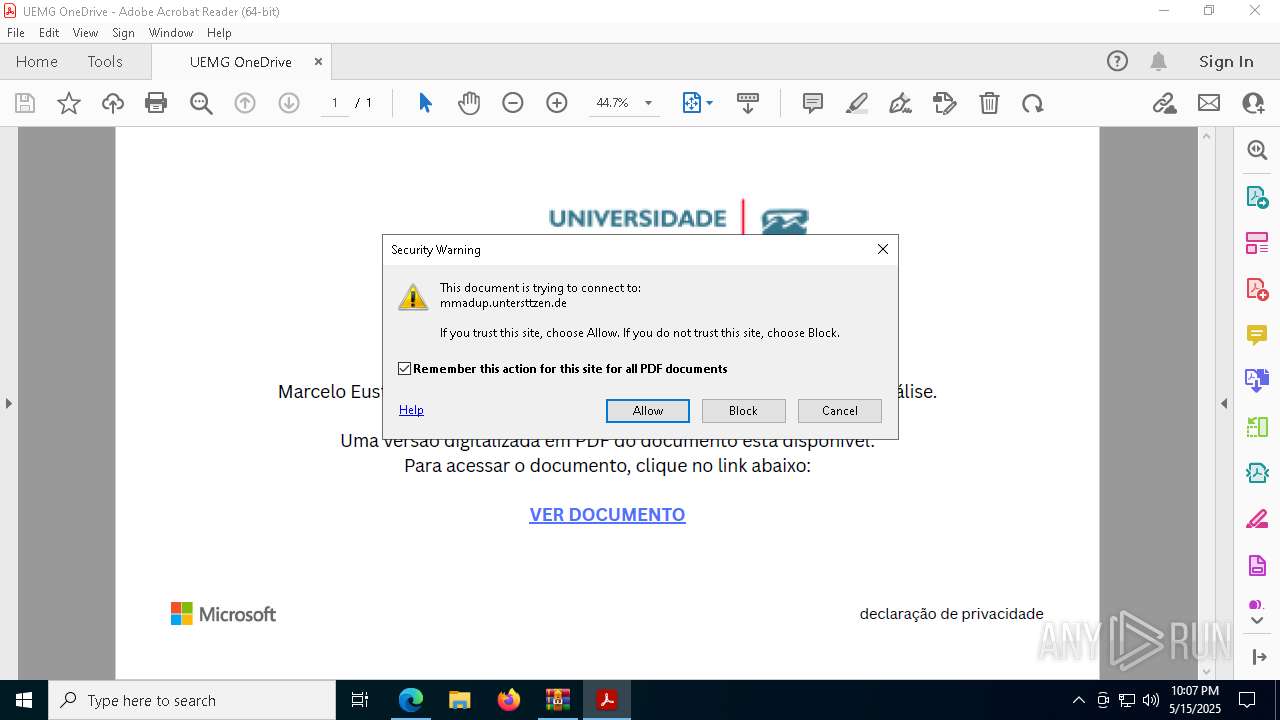Switch to the Home tab

37,61
